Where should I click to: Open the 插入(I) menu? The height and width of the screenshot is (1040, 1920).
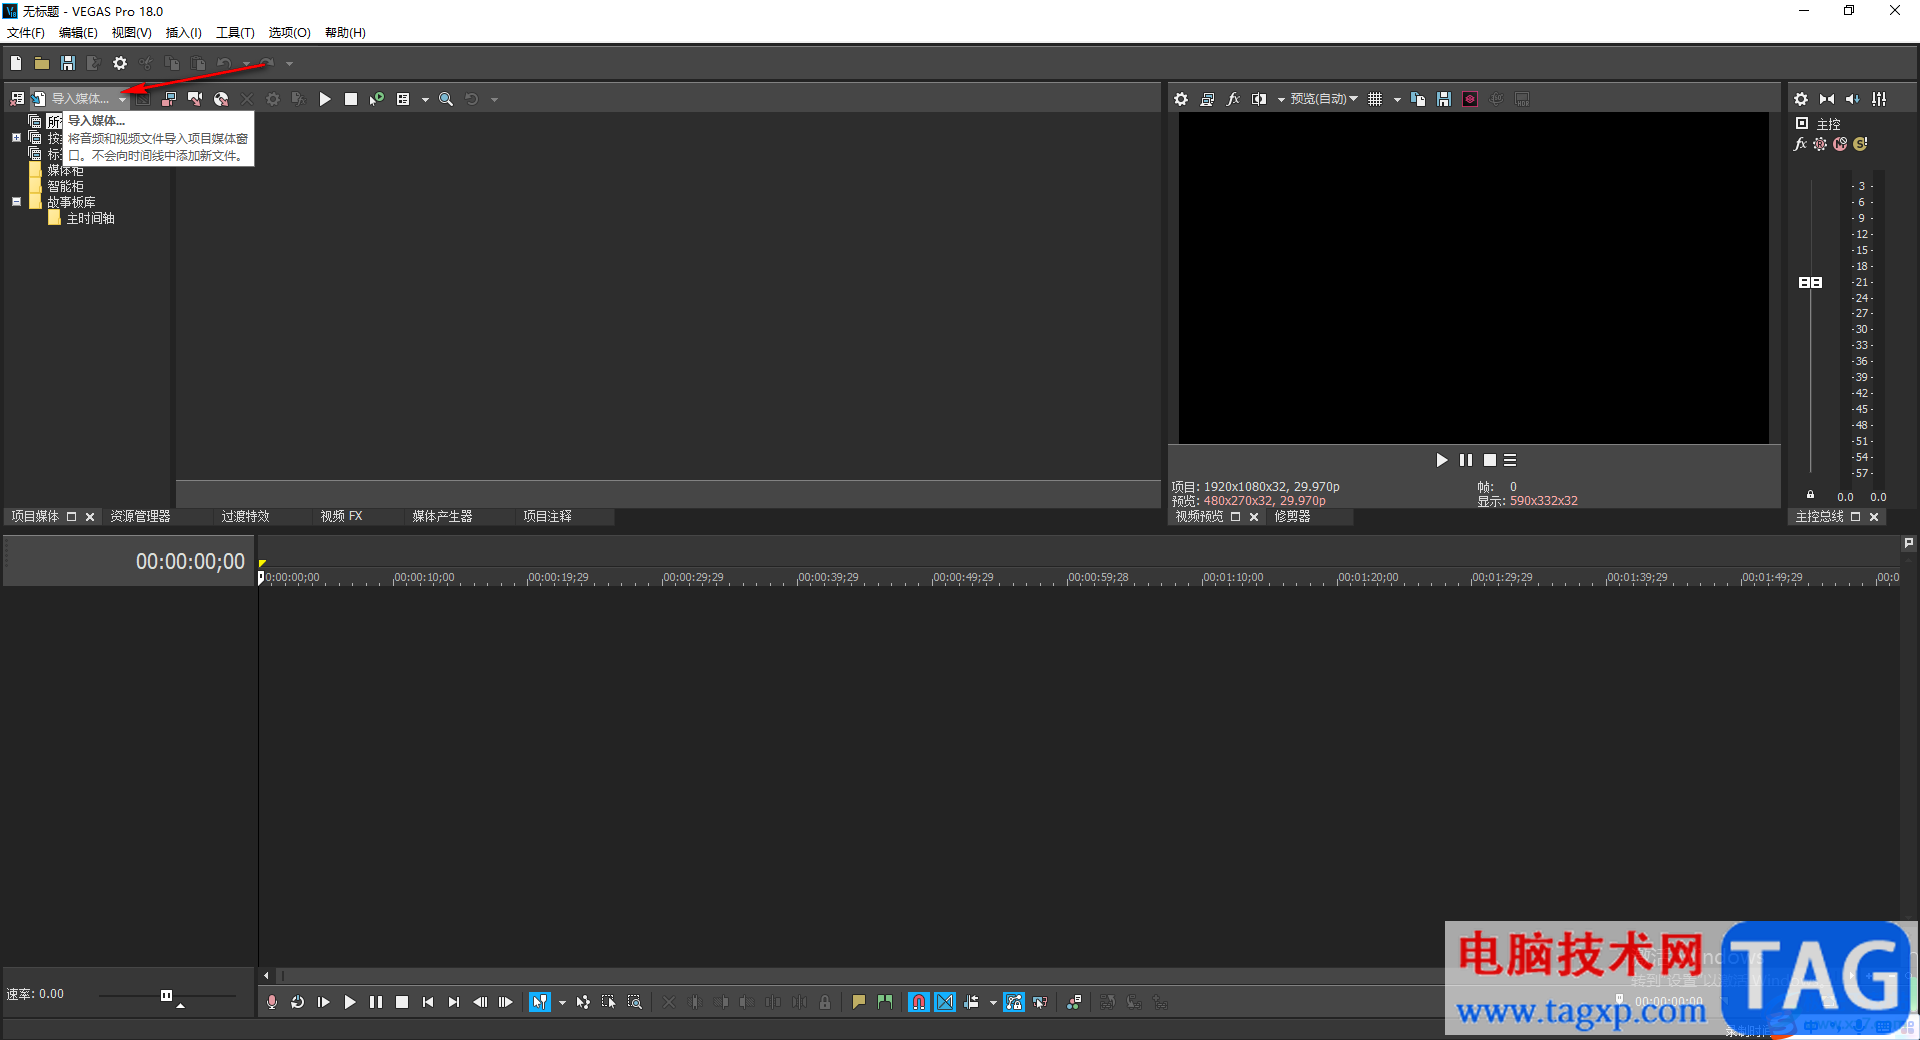coord(183,33)
